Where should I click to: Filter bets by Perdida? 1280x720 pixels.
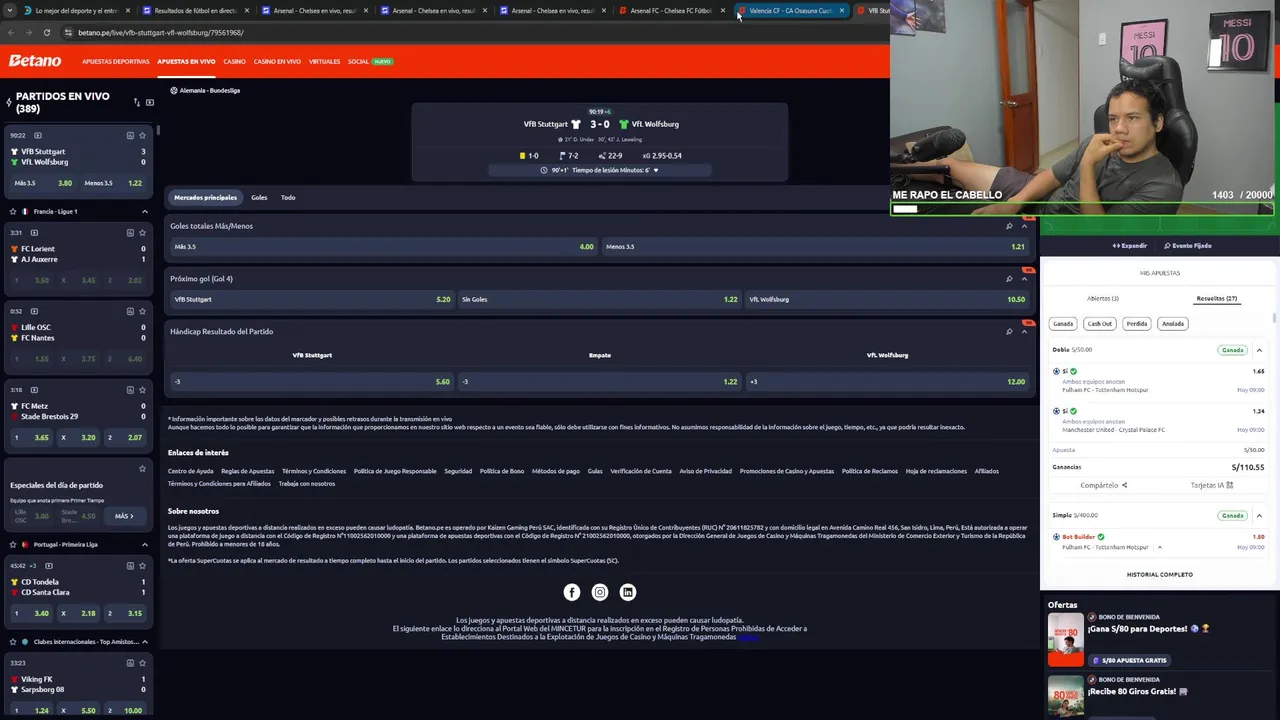[x=1137, y=323]
